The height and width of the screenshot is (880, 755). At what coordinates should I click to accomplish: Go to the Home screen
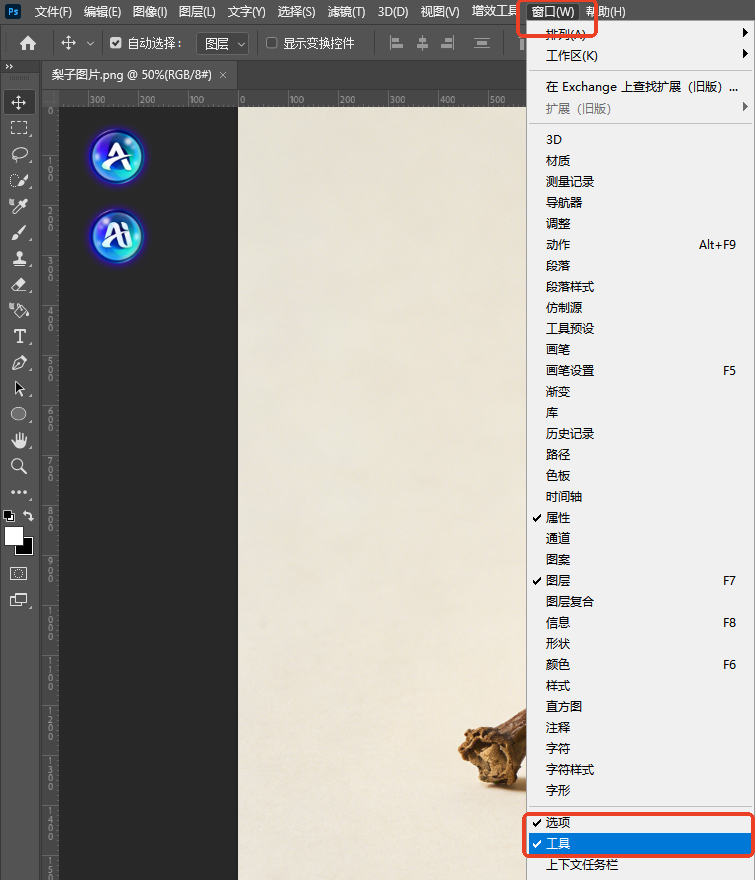pyautogui.click(x=28, y=43)
